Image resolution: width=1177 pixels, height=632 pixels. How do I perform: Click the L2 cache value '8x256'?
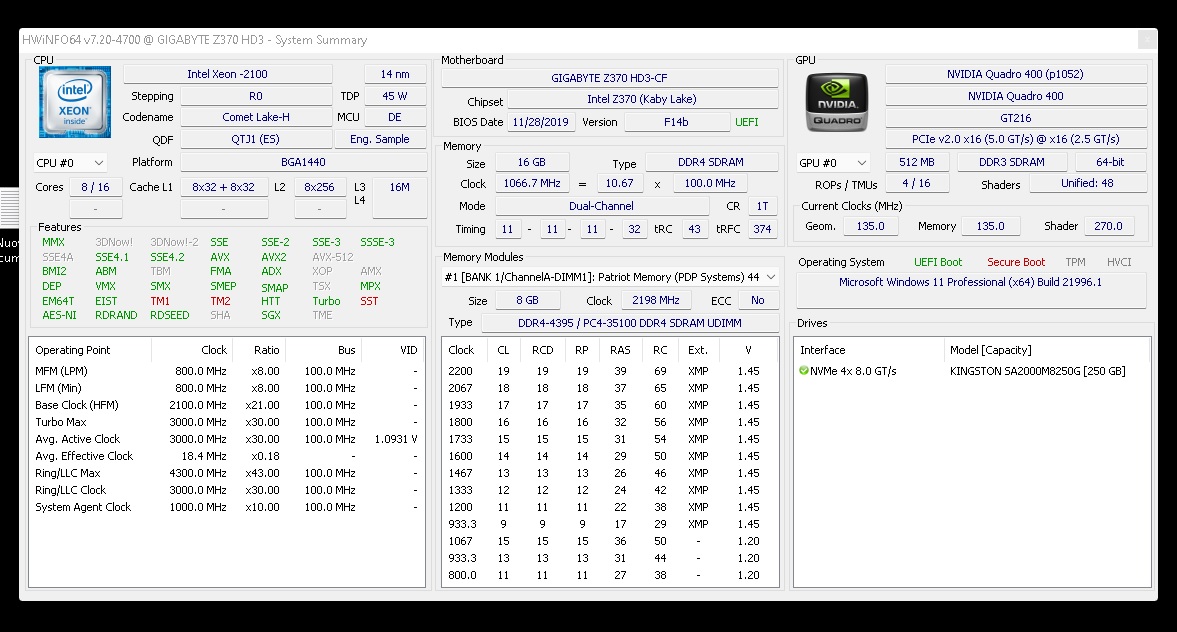click(320, 187)
